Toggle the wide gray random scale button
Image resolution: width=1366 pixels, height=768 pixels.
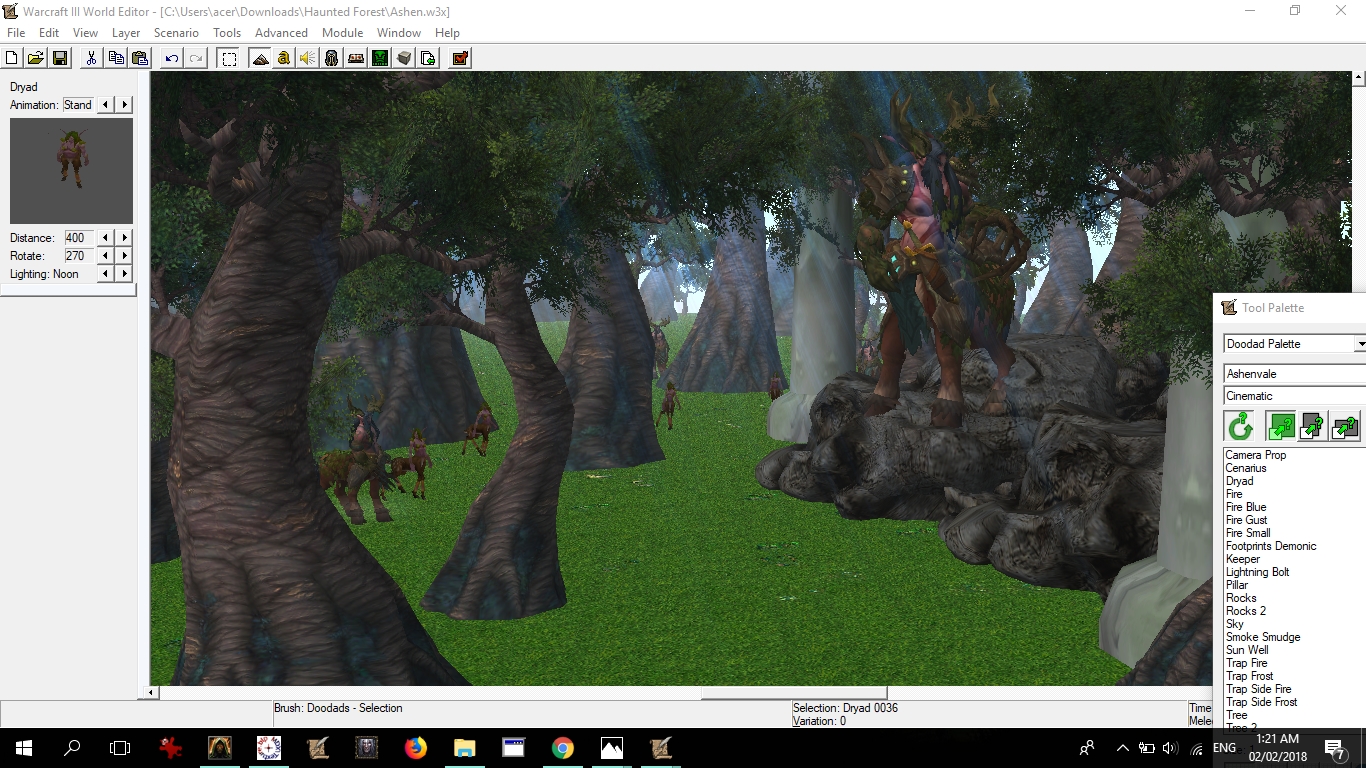[1346, 427]
